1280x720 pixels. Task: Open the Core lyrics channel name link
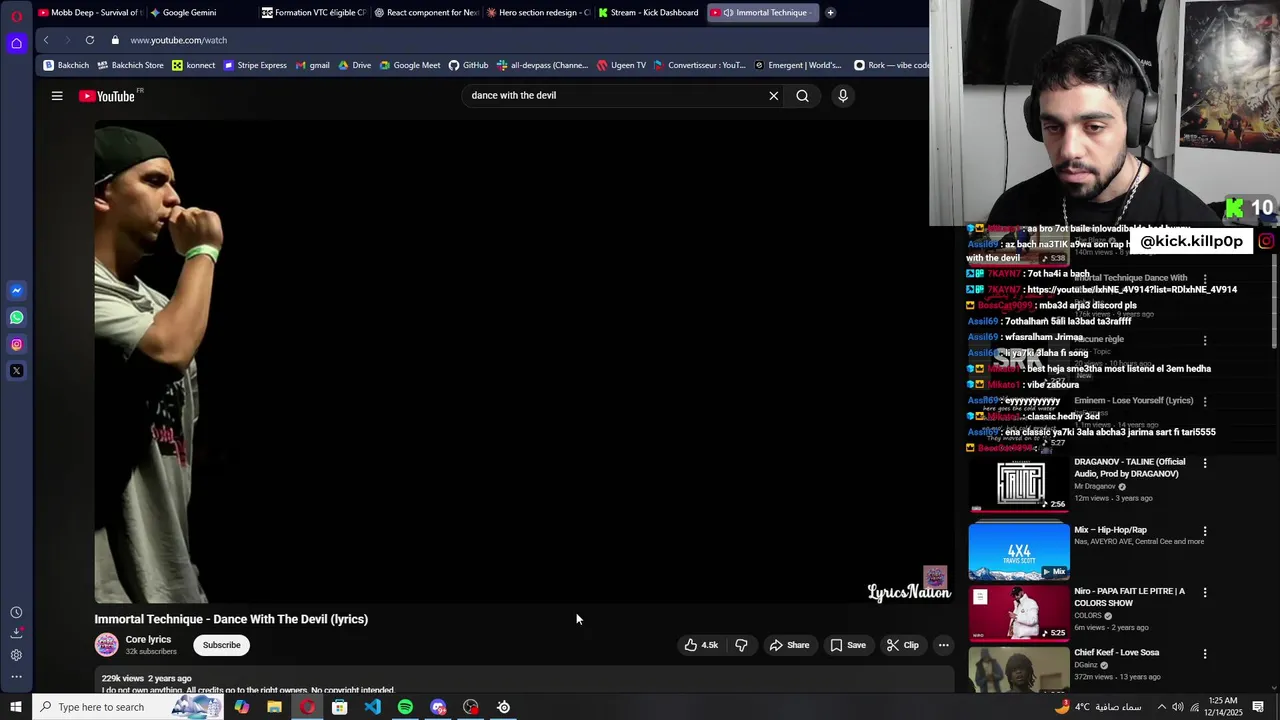pyautogui.click(x=148, y=640)
